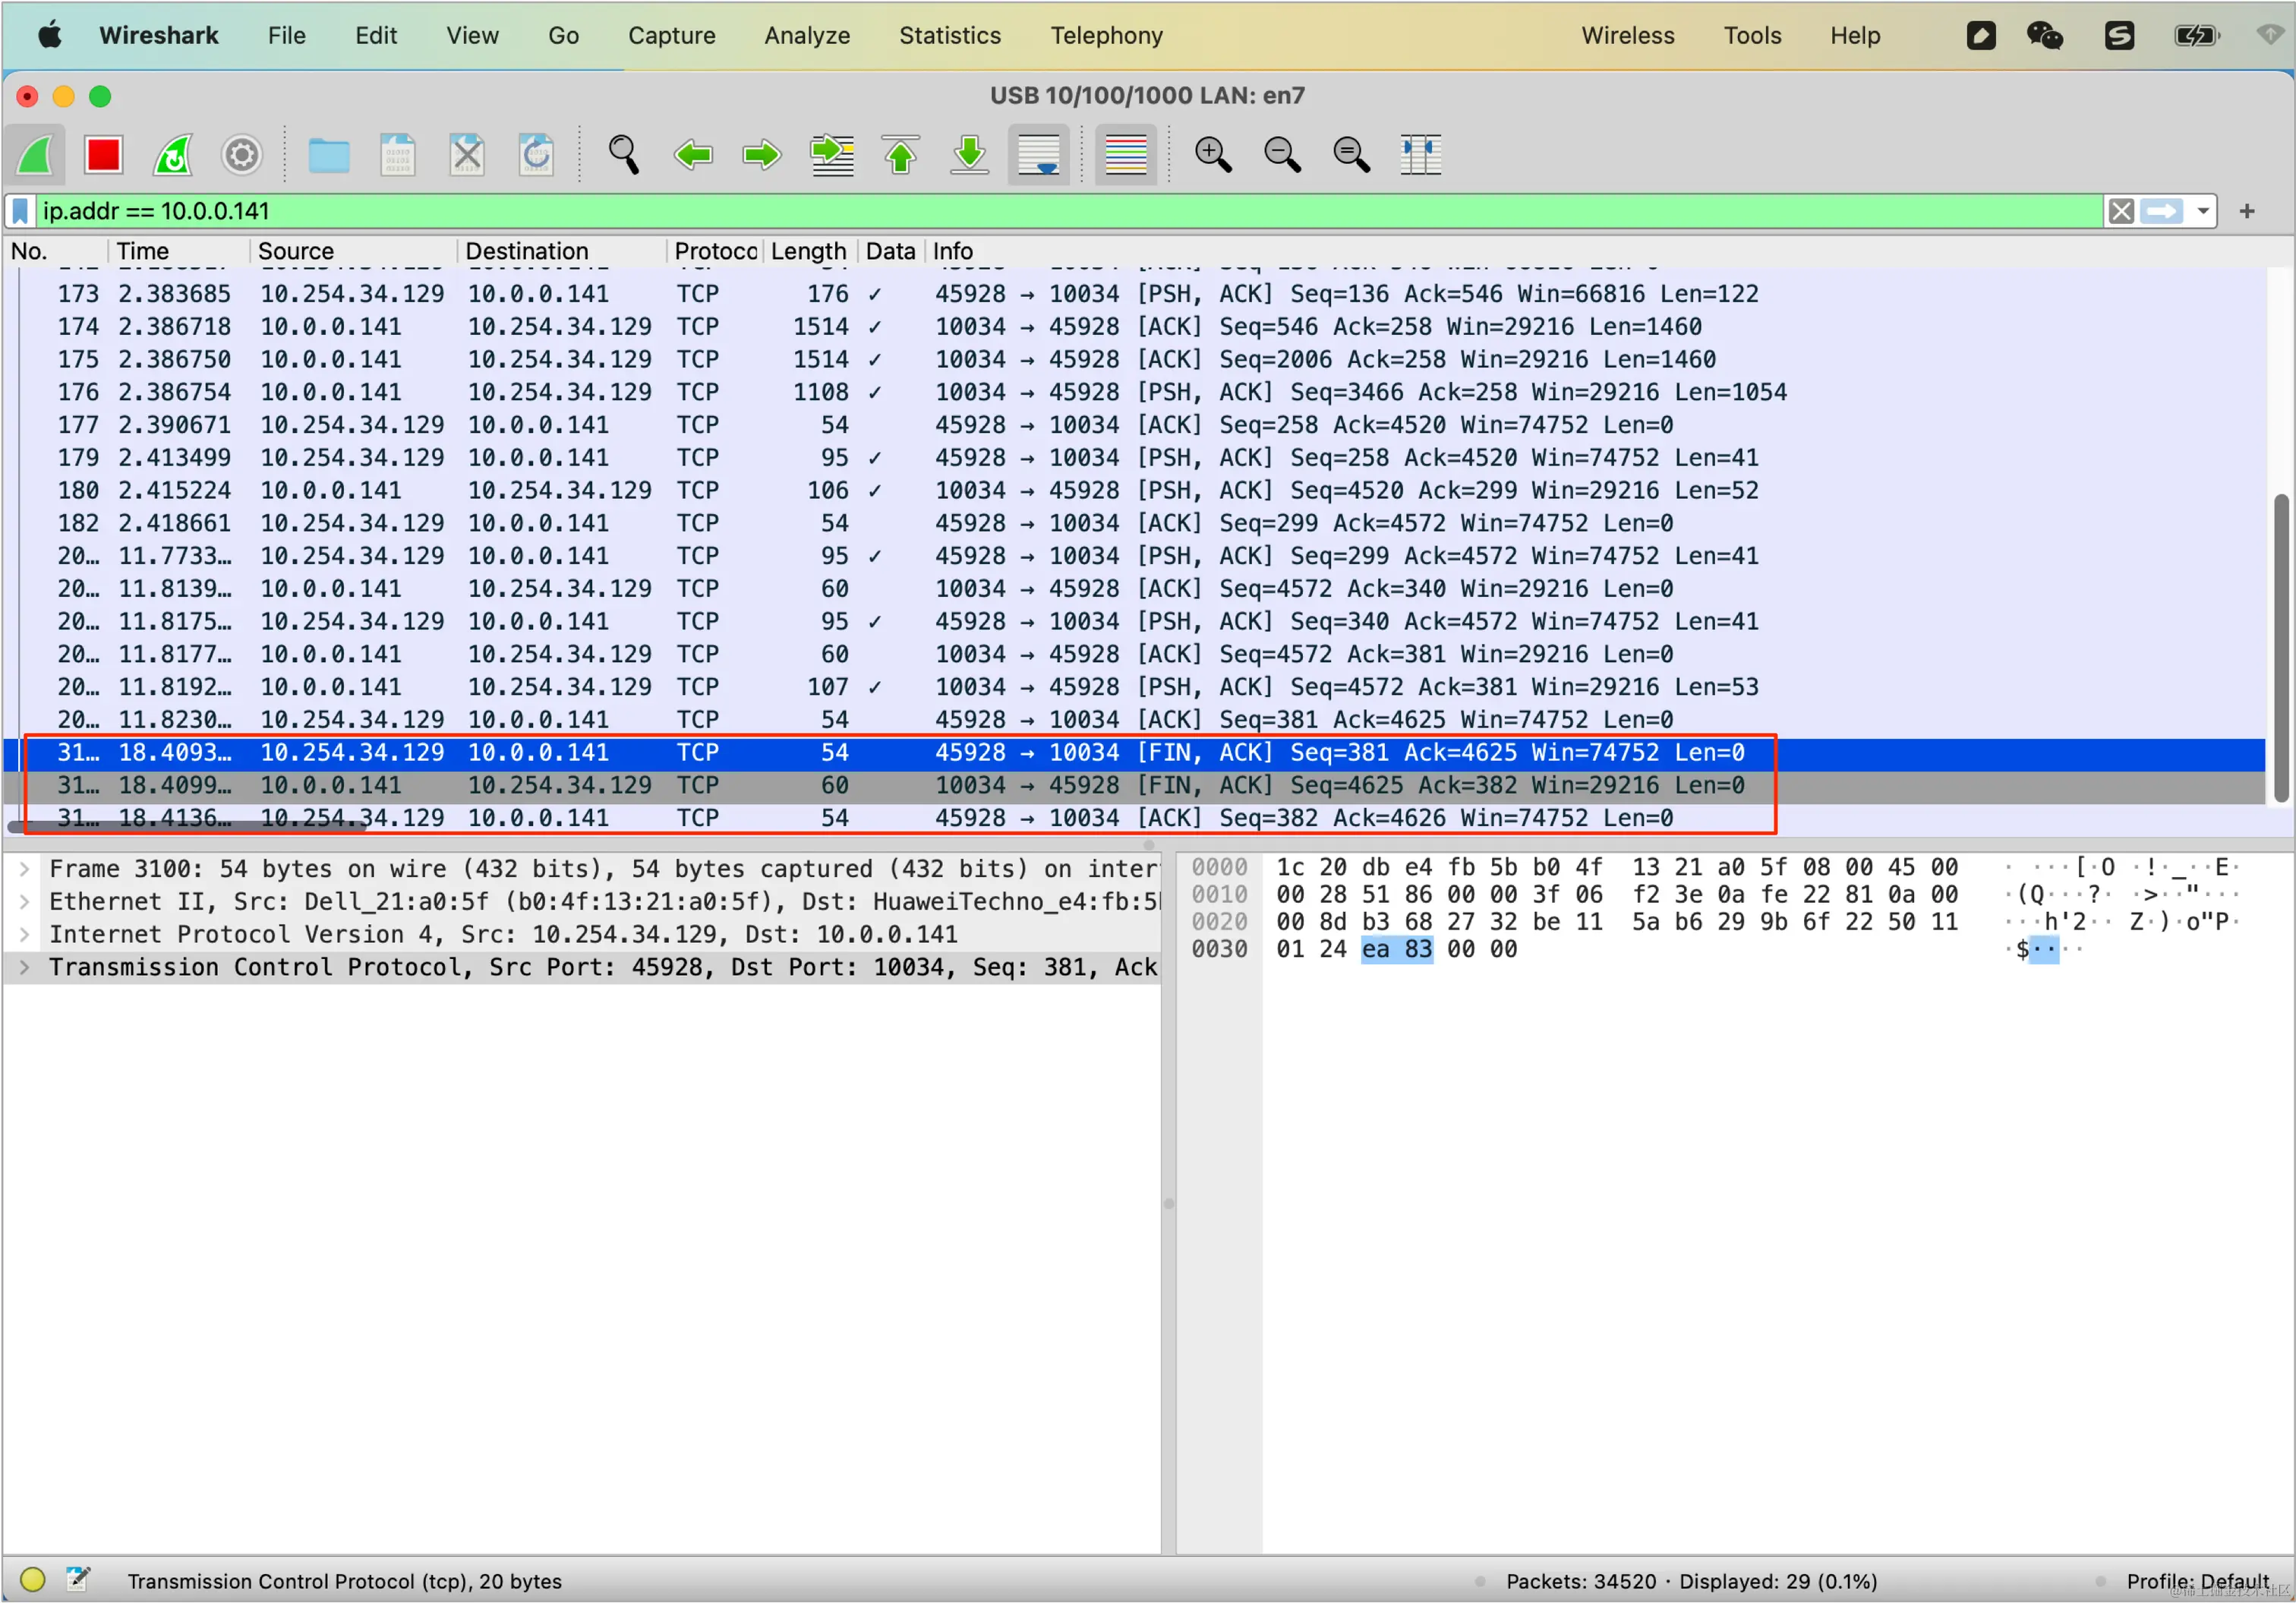
Task: Open the Statistics menu
Action: tap(949, 36)
